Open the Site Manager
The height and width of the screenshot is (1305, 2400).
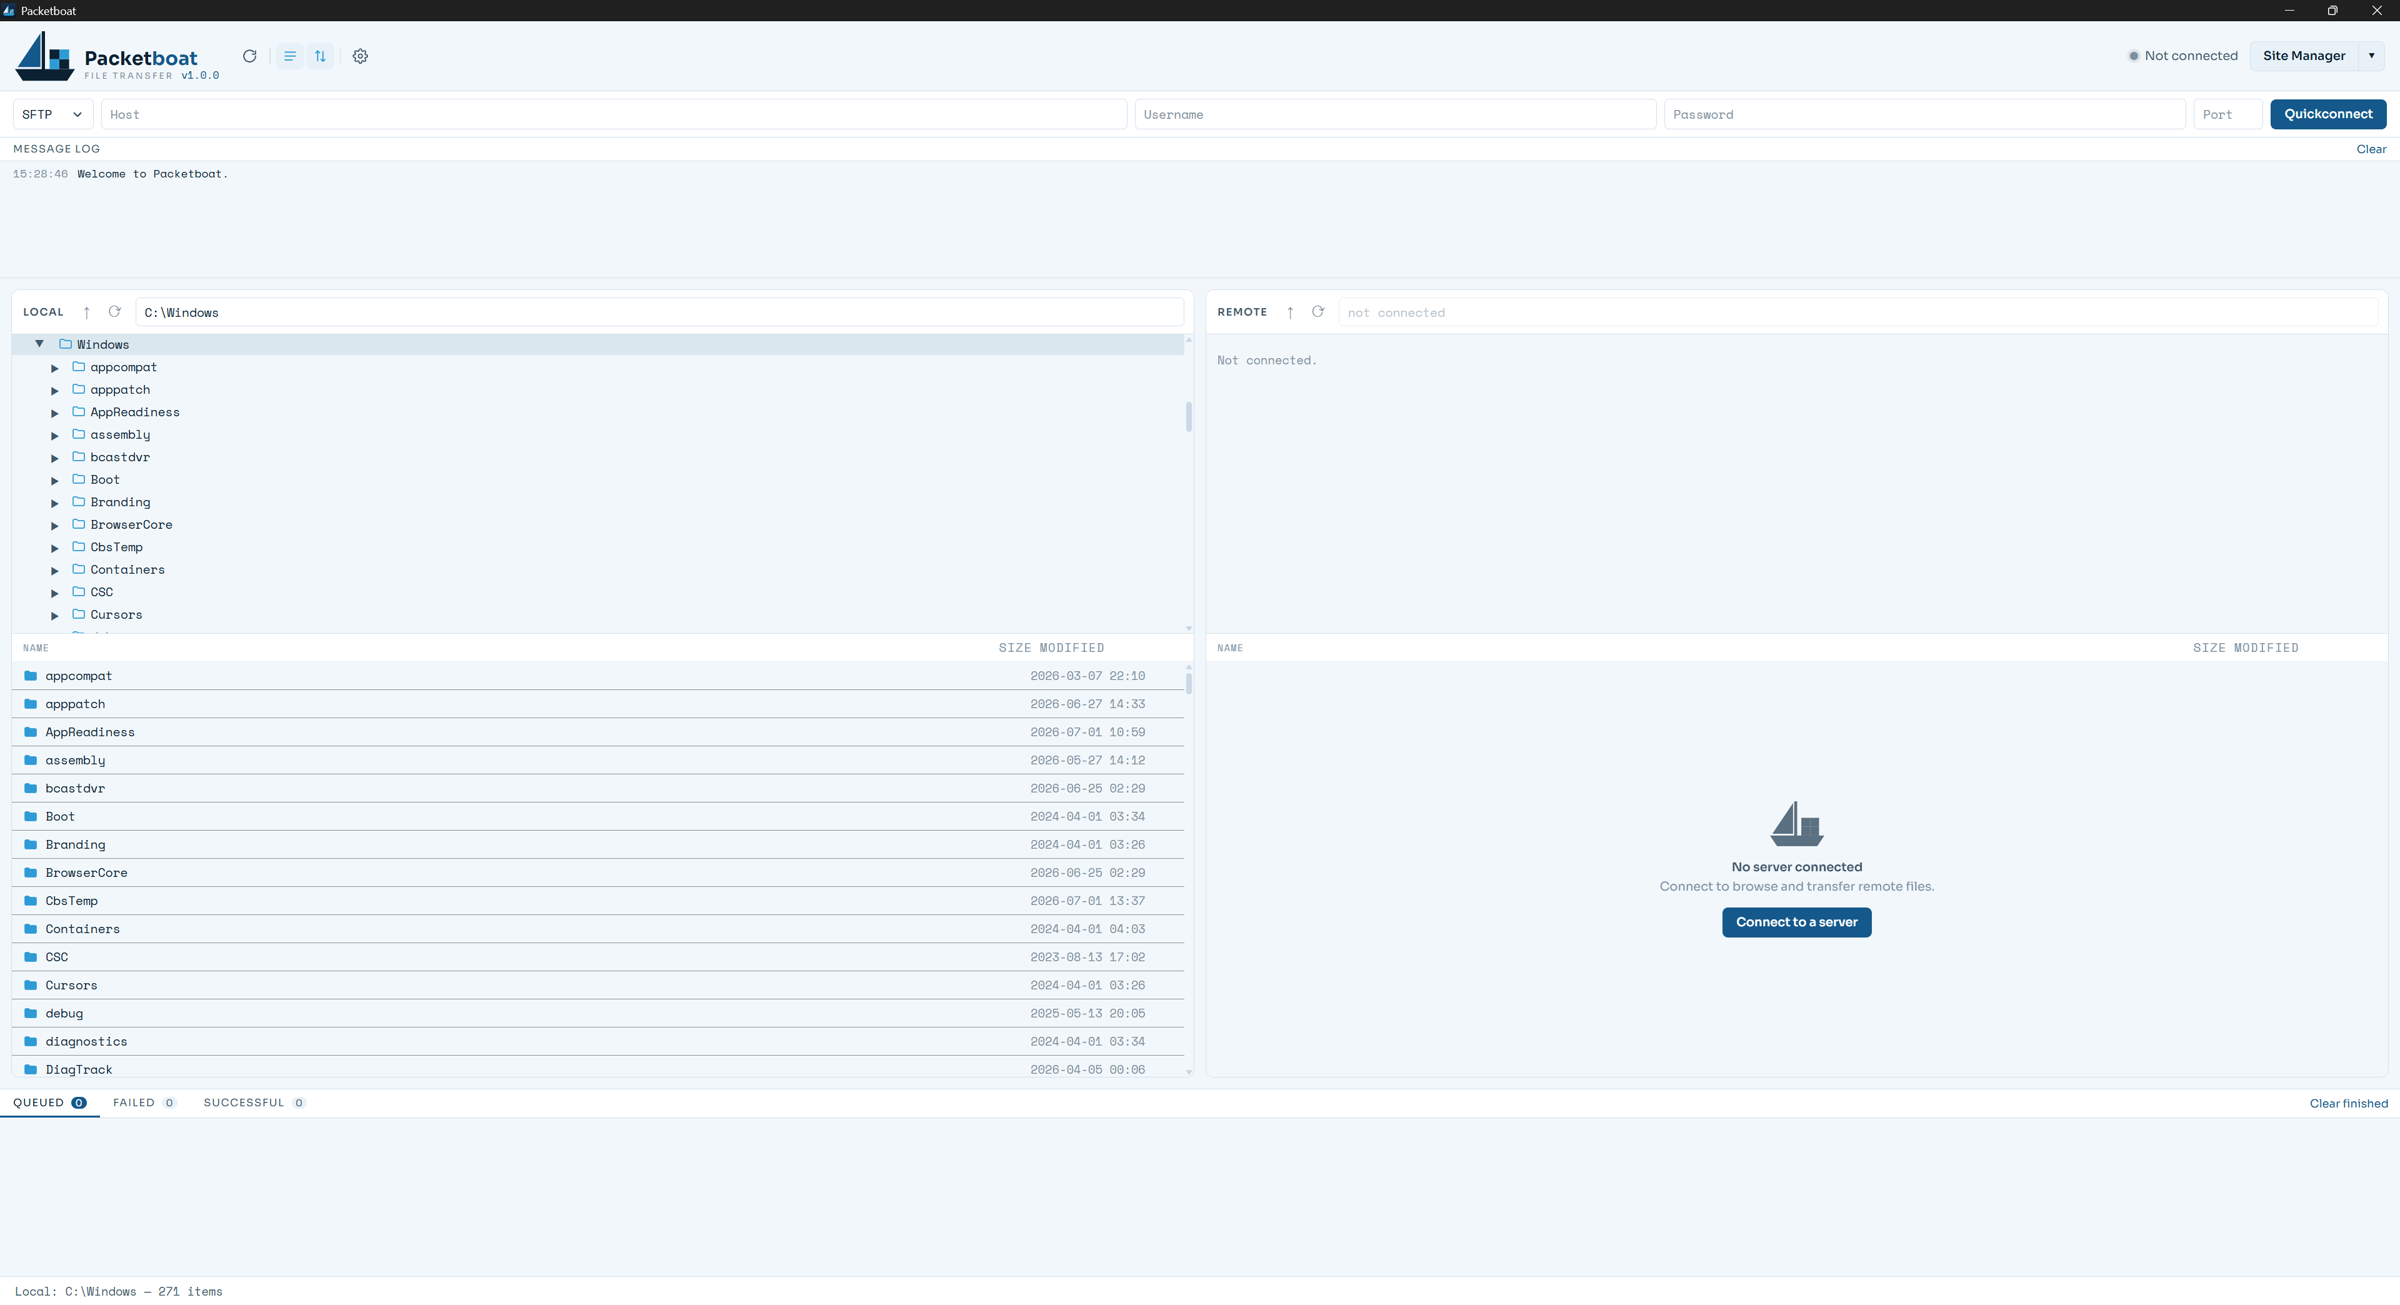(x=2304, y=56)
